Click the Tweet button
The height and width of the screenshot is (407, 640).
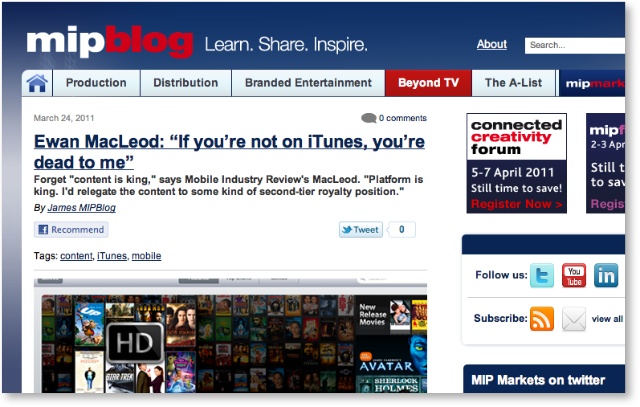click(x=361, y=230)
